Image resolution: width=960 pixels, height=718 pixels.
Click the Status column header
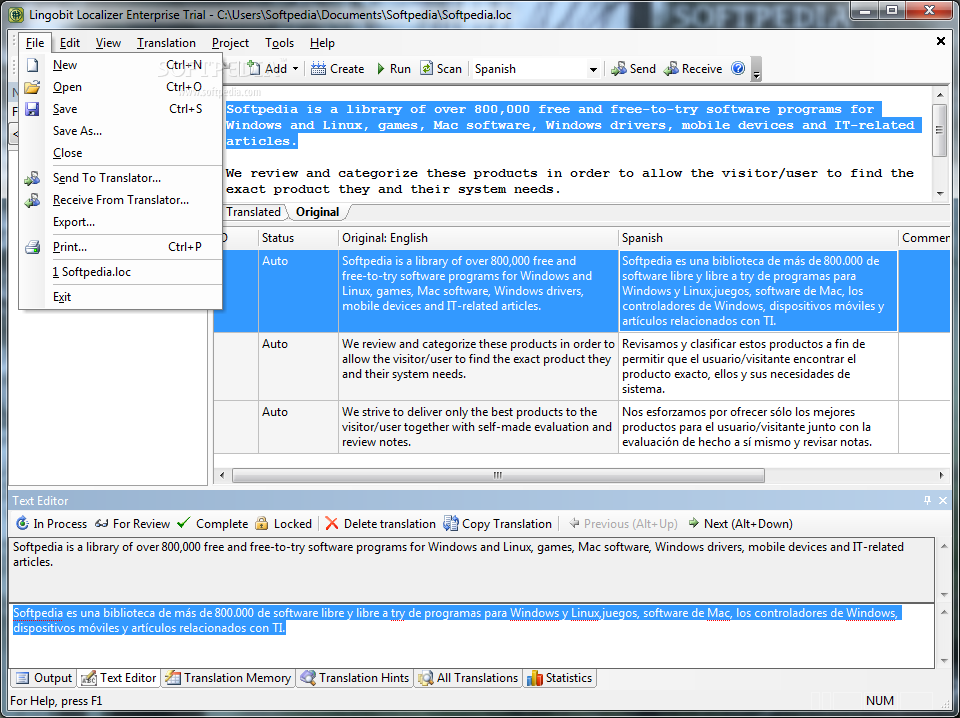(x=298, y=237)
